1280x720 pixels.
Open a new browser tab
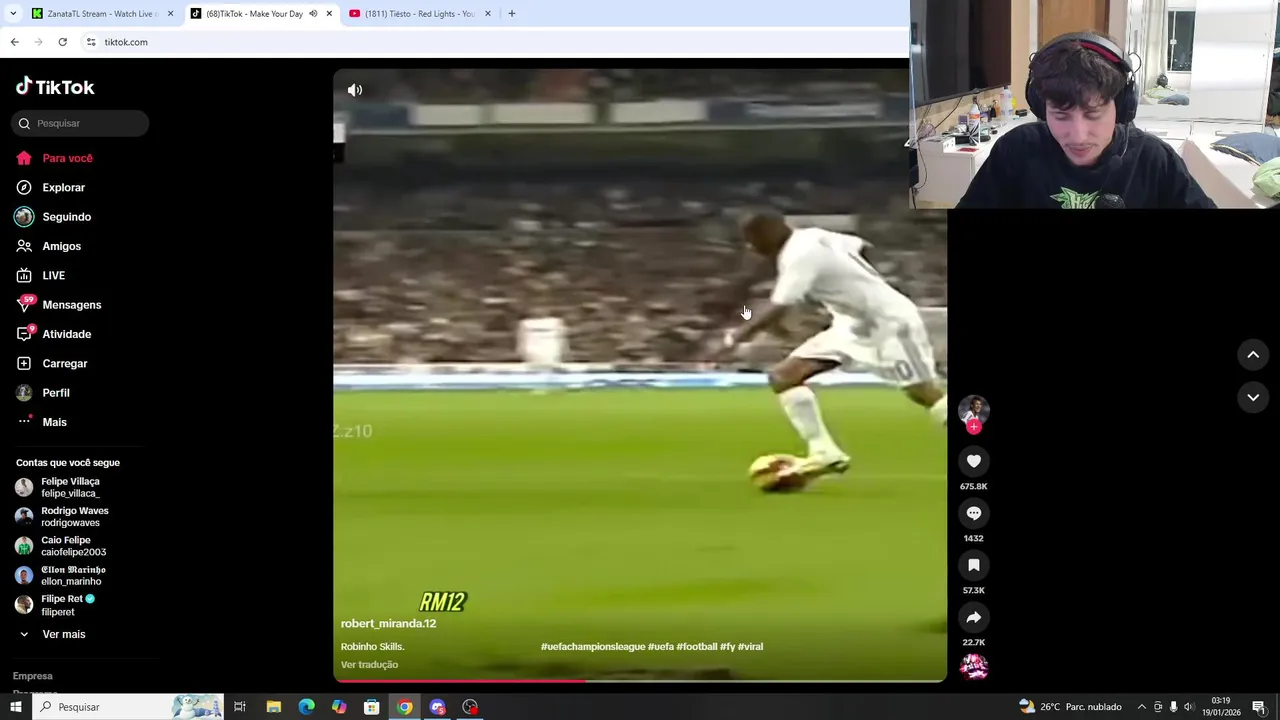[x=512, y=14]
